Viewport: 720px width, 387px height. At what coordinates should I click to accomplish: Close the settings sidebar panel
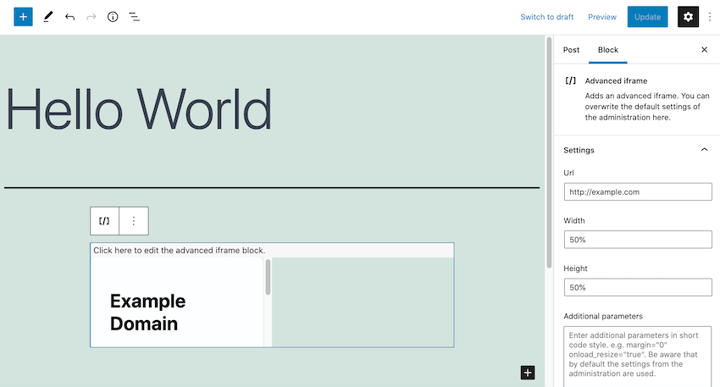(704, 50)
